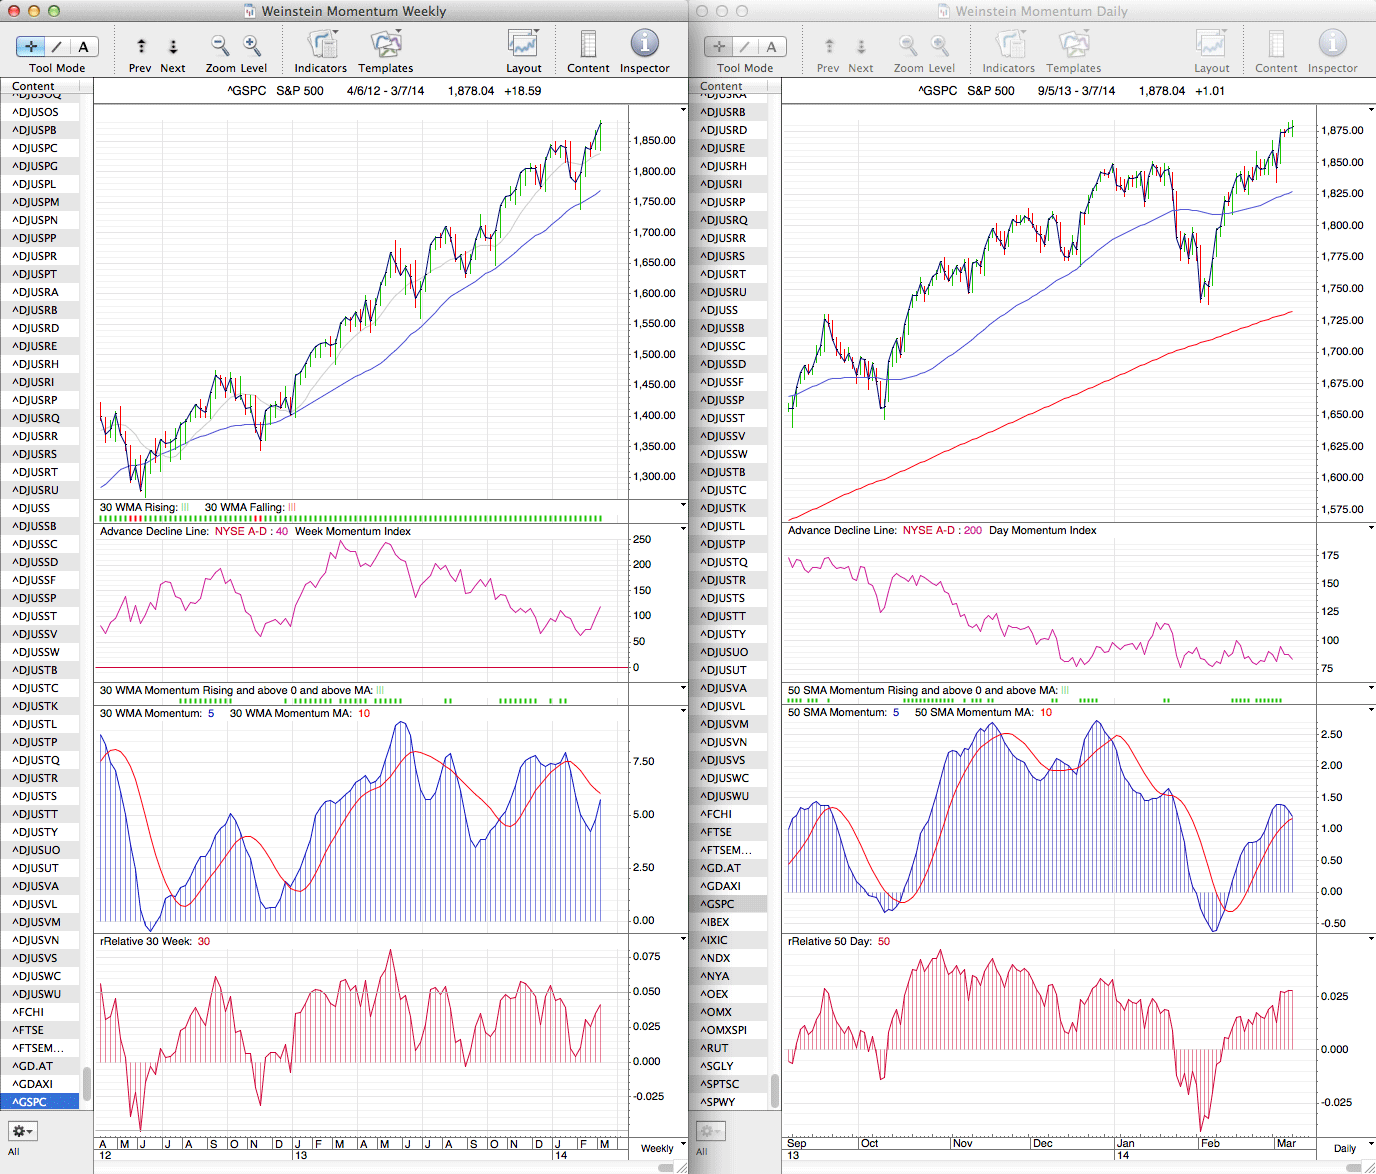The width and height of the screenshot is (1376, 1174).
Task: Select the crosshair tool in Weekly window
Action: pyautogui.click(x=31, y=47)
